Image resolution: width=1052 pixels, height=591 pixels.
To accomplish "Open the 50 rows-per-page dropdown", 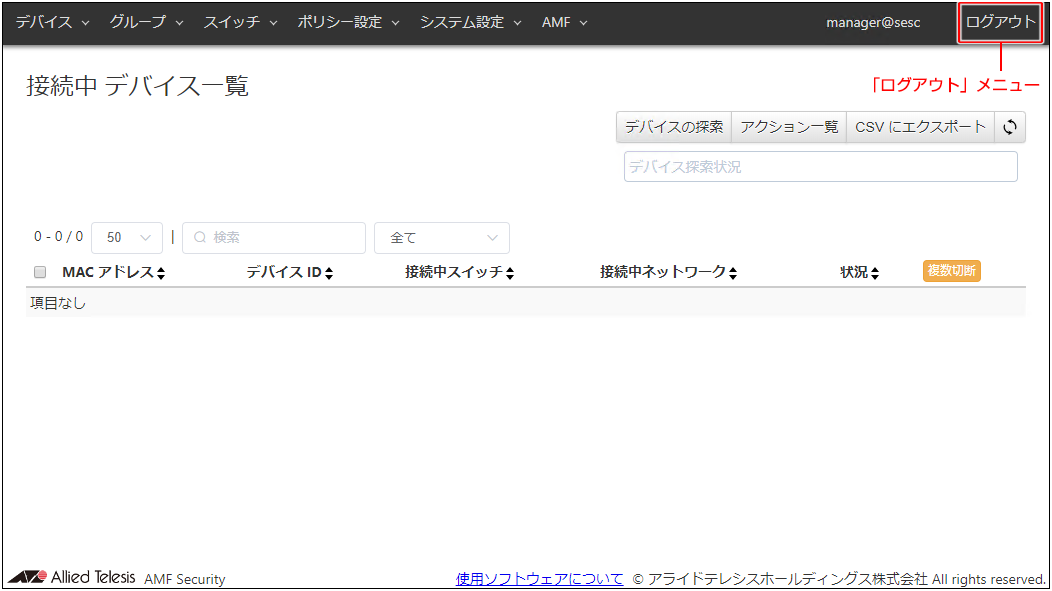I will pos(126,238).
